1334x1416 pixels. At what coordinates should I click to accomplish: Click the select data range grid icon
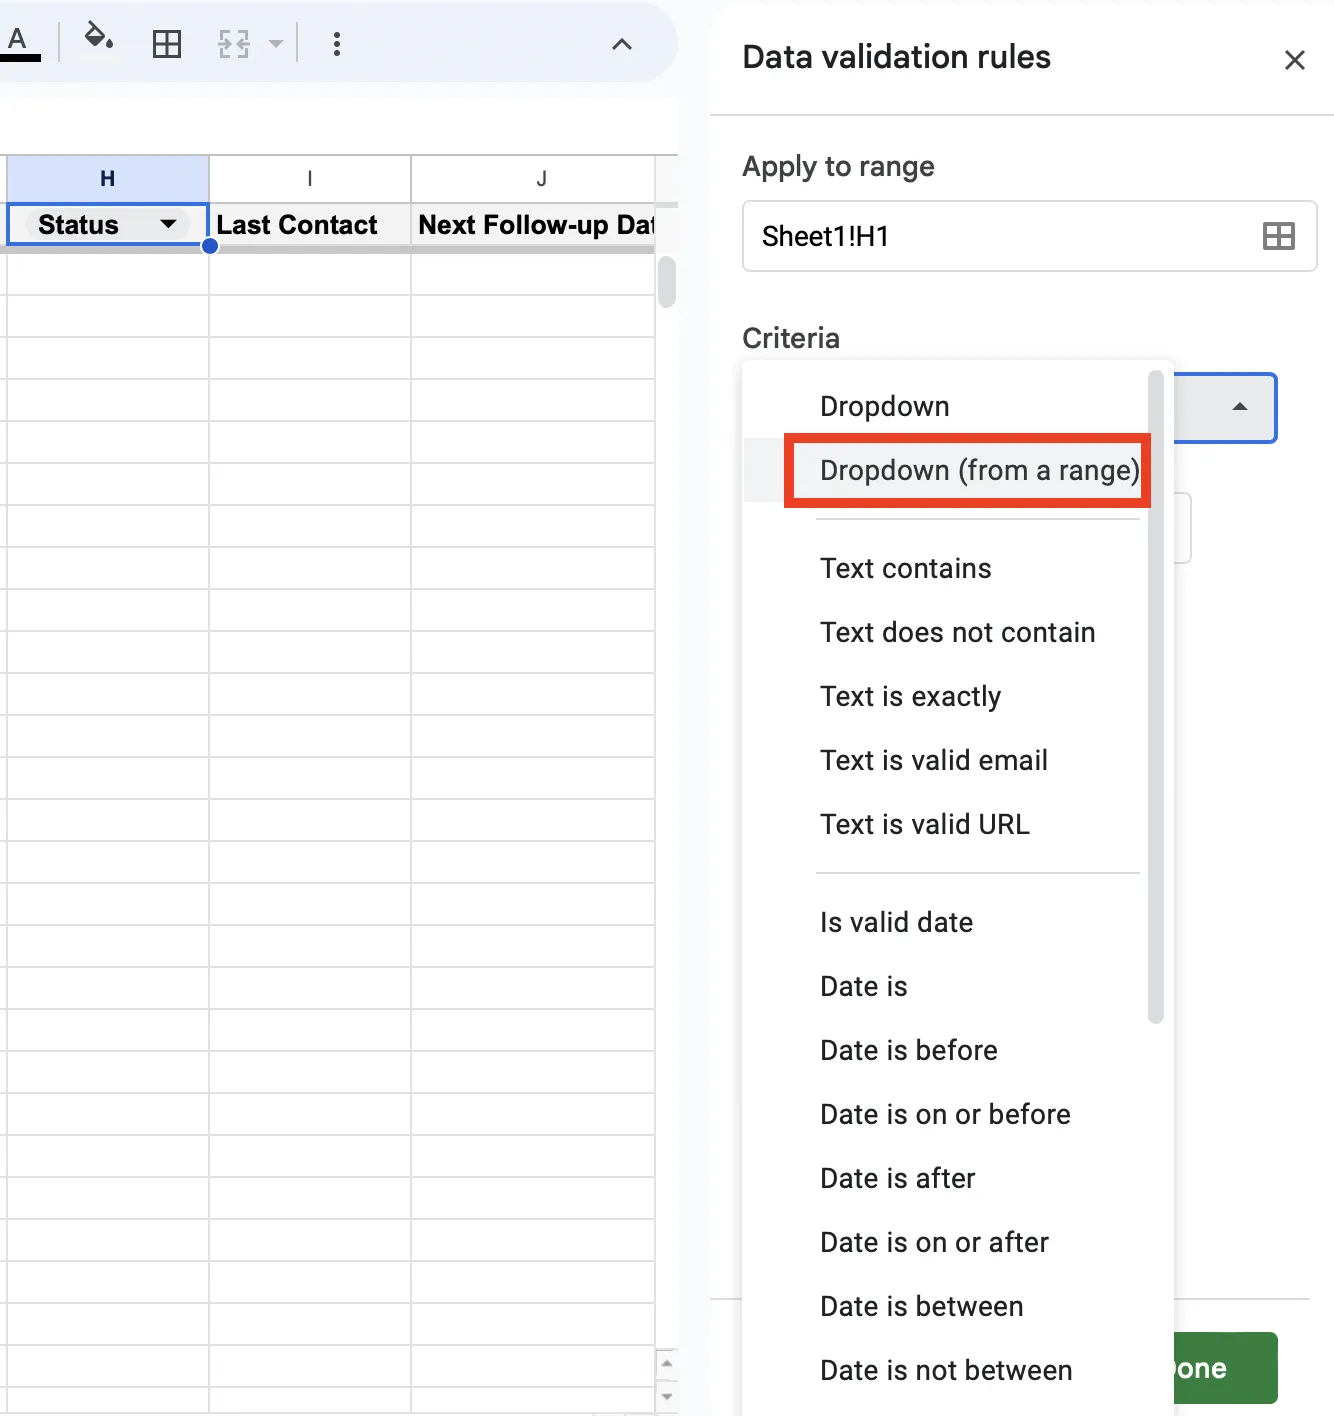1279,236
